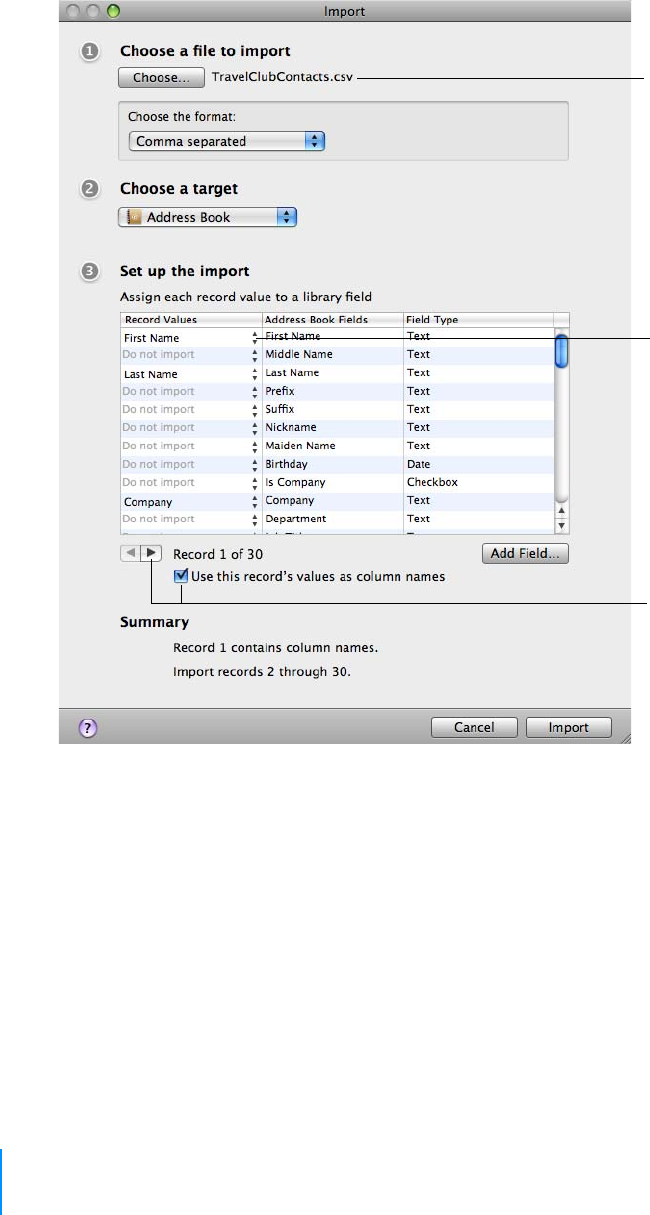Click the 'Checkbox' field type cell

coord(478,482)
